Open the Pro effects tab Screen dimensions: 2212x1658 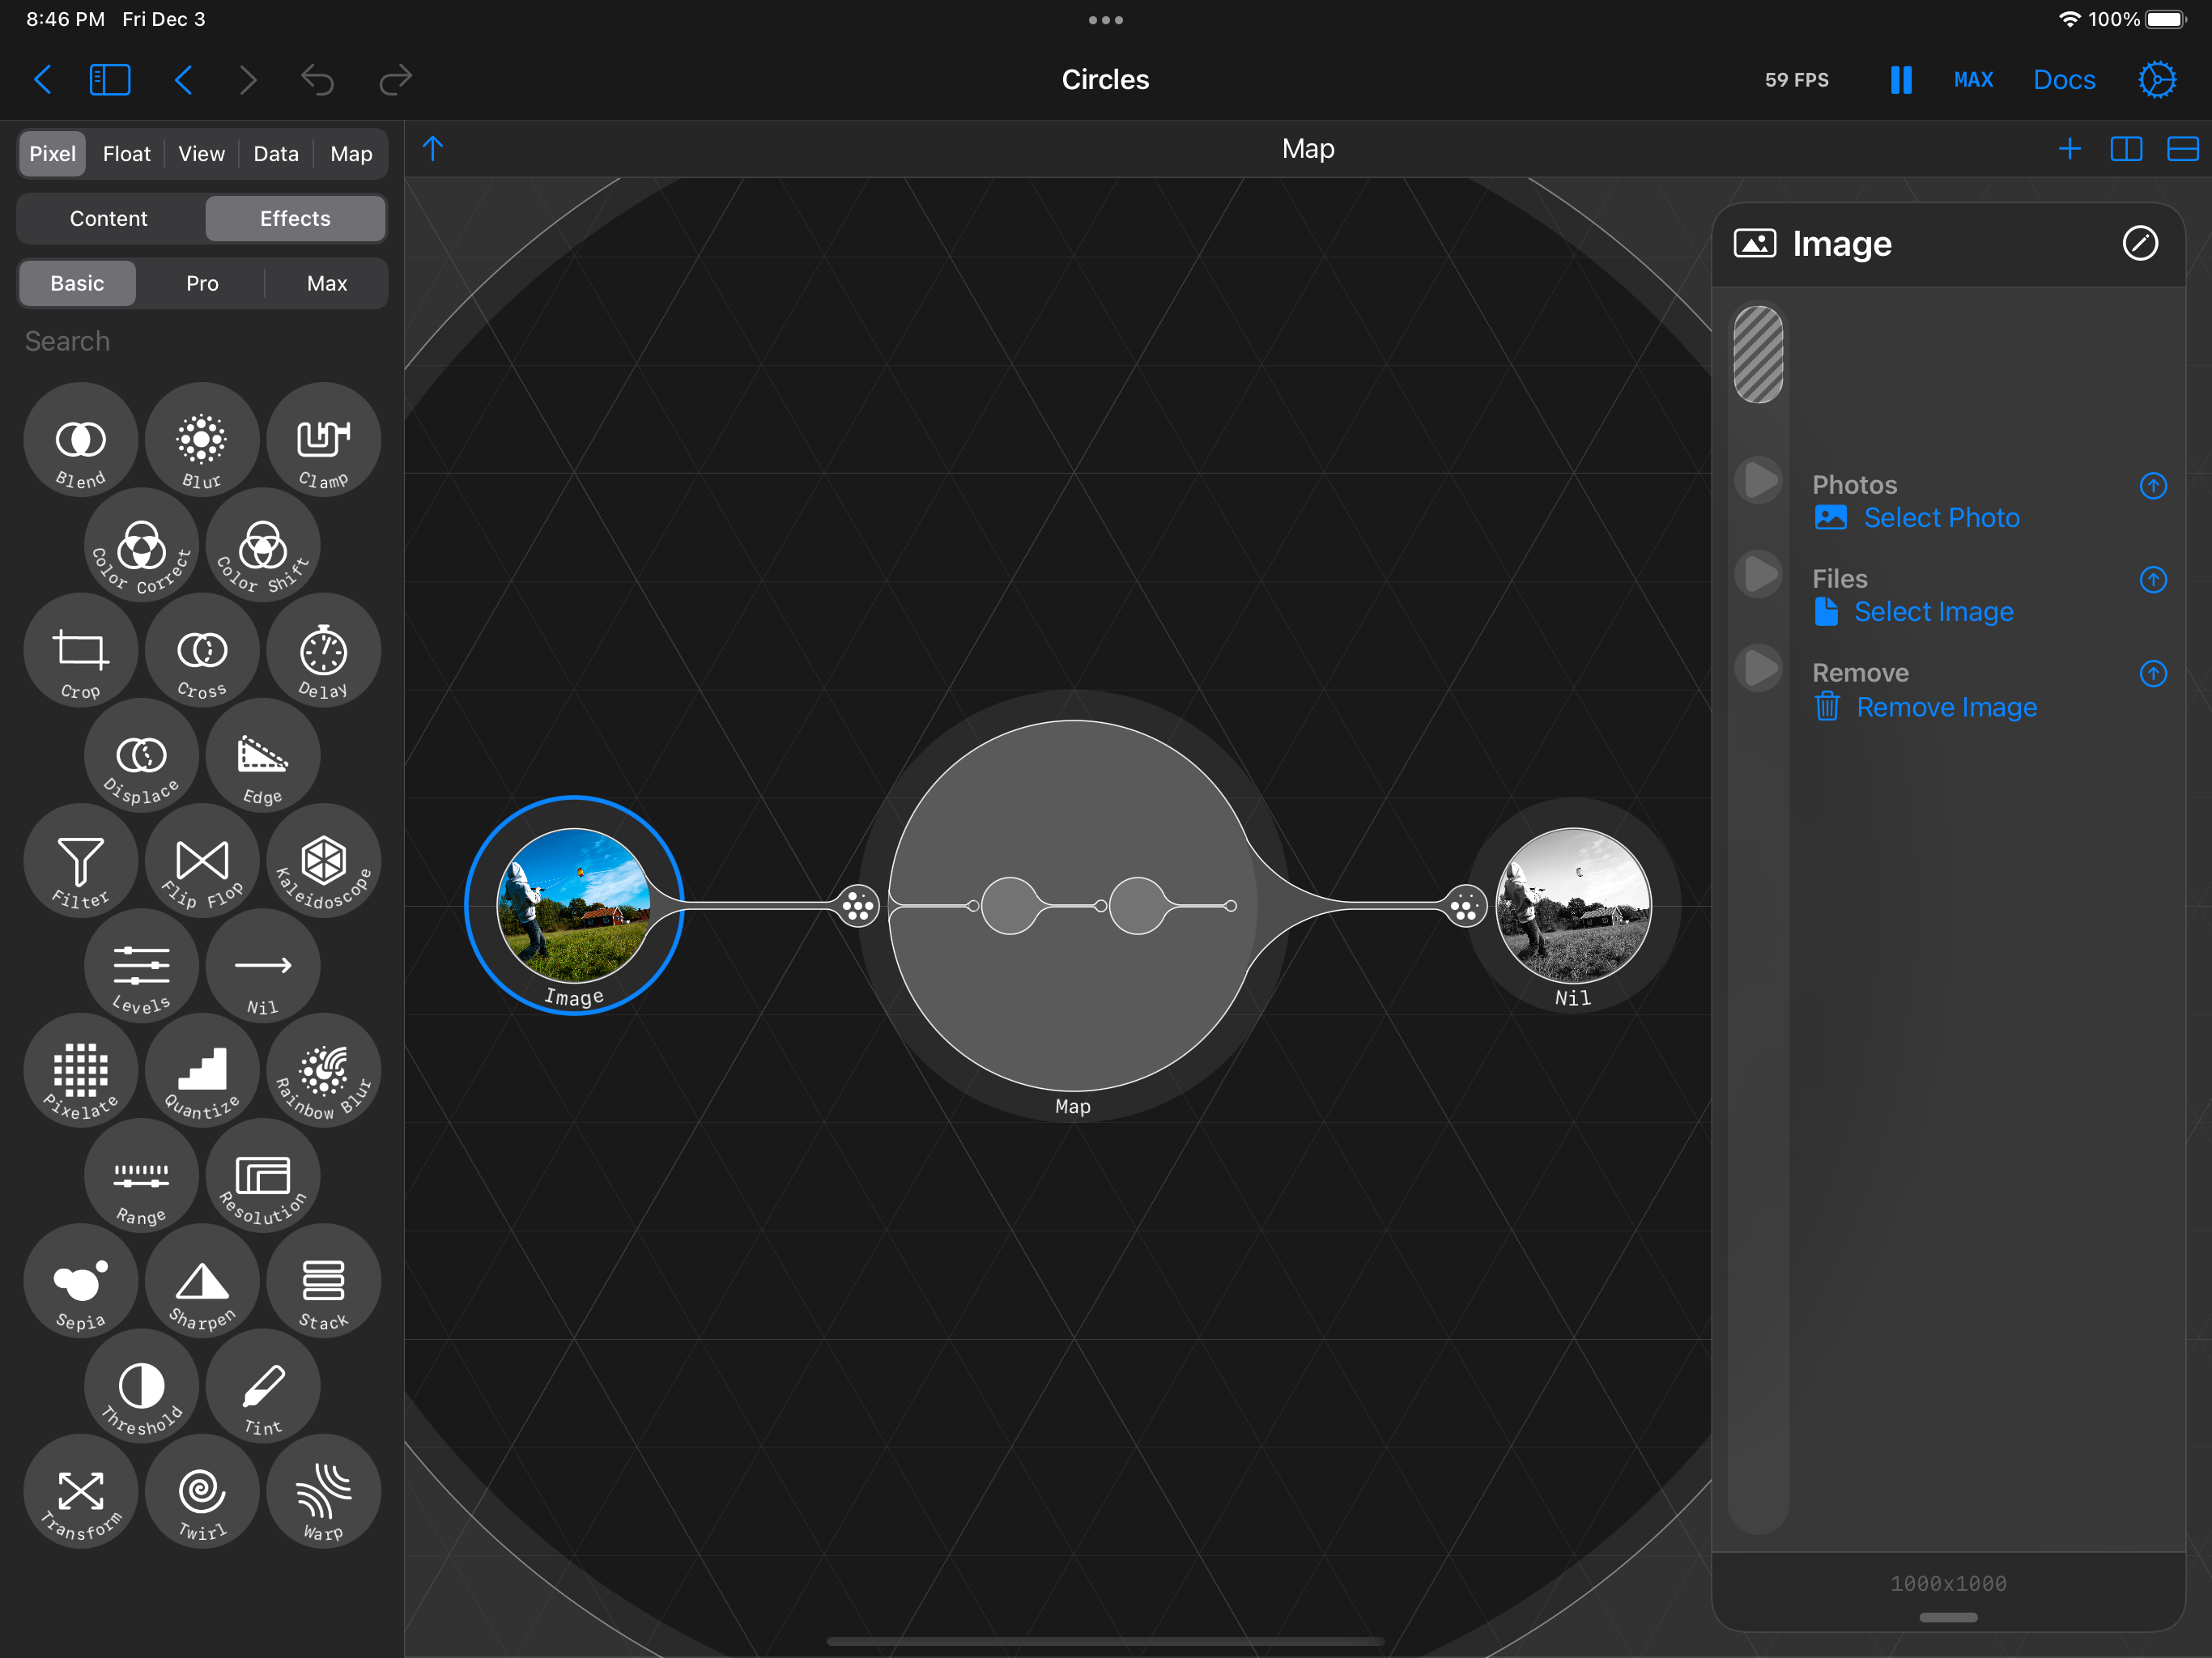coord(202,284)
